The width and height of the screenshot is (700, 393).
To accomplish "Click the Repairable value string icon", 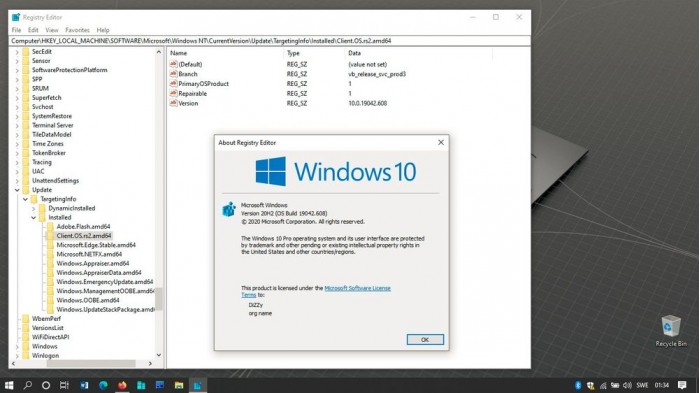I will pyautogui.click(x=173, y=94).
